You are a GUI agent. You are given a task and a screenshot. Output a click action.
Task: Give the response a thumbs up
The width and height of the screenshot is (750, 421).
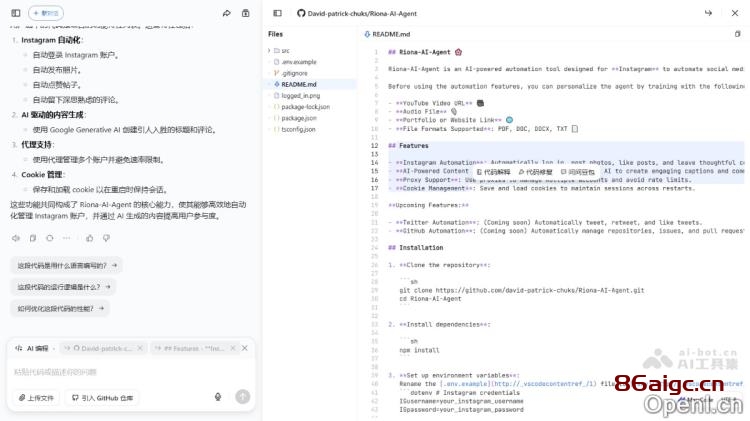click(x=89, y=238)
